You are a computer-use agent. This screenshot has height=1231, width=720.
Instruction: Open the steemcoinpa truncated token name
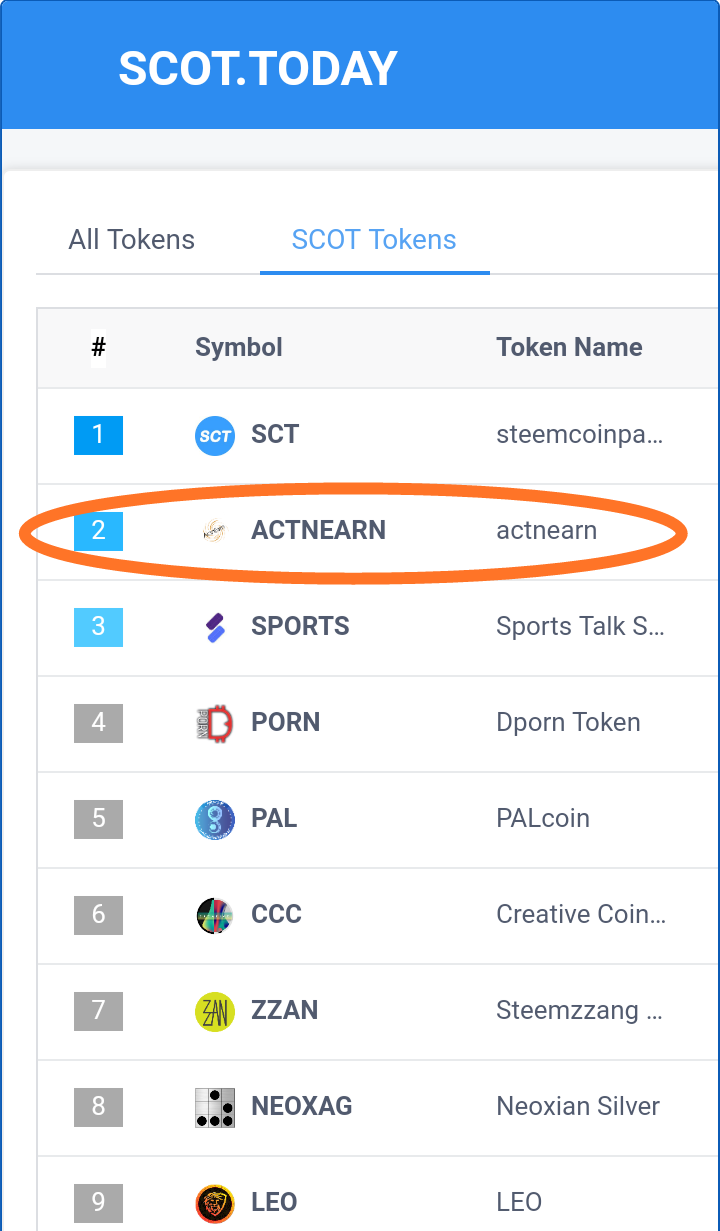point(579,435)
